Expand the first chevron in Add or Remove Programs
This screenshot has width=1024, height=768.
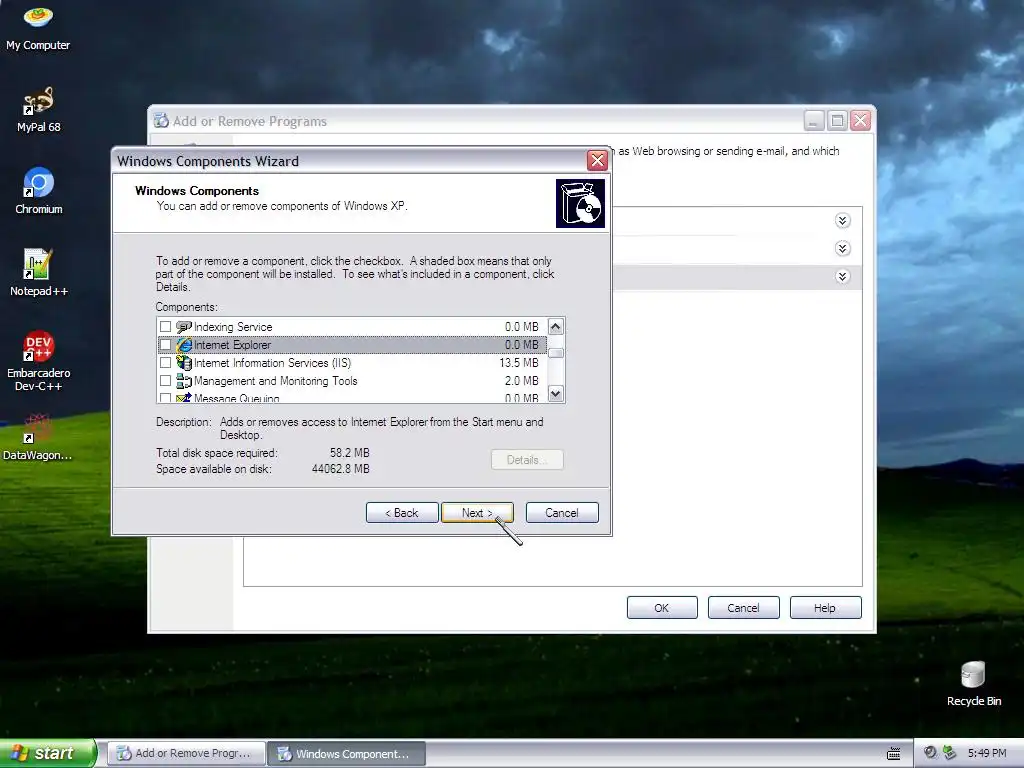pyautogui.click(x=842, y=221)
